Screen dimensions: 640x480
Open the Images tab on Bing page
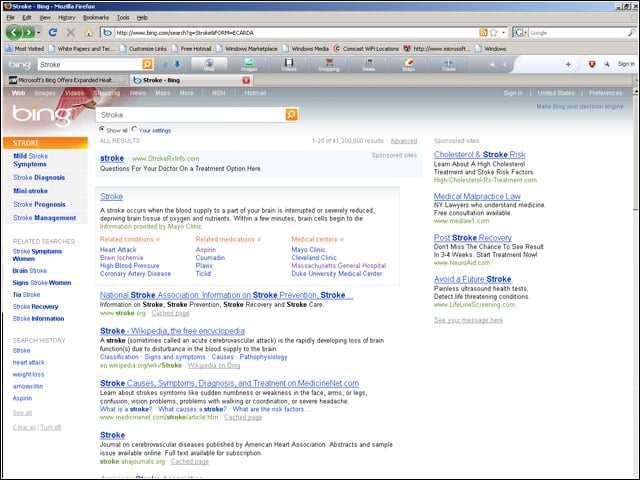click(x=45, y=93)
